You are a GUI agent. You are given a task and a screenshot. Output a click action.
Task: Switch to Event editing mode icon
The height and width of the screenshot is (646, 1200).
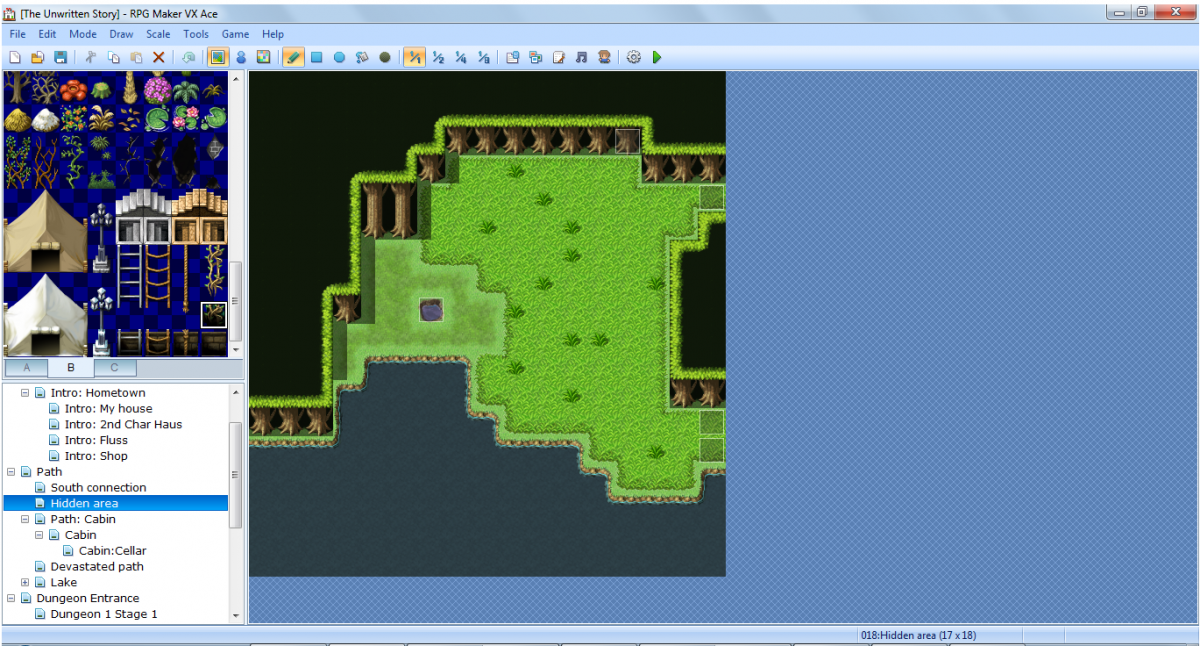click(241, 57)
